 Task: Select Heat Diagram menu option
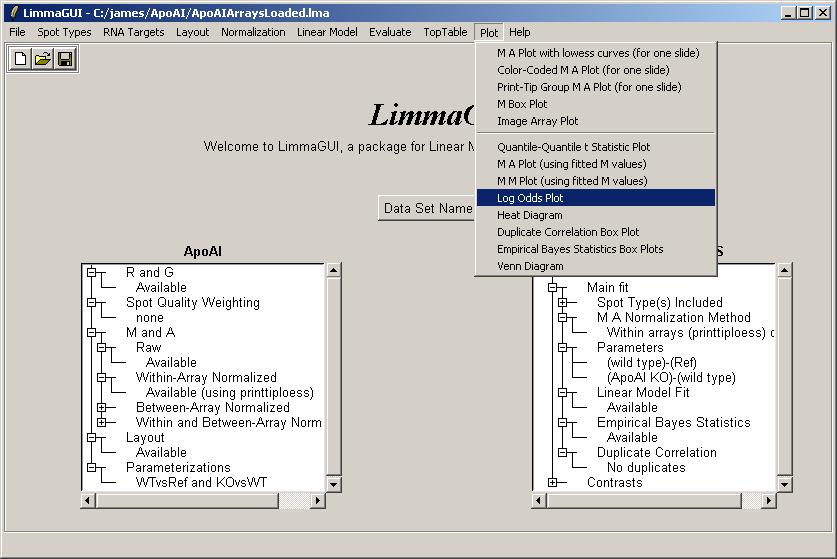(x=530, y=215)
